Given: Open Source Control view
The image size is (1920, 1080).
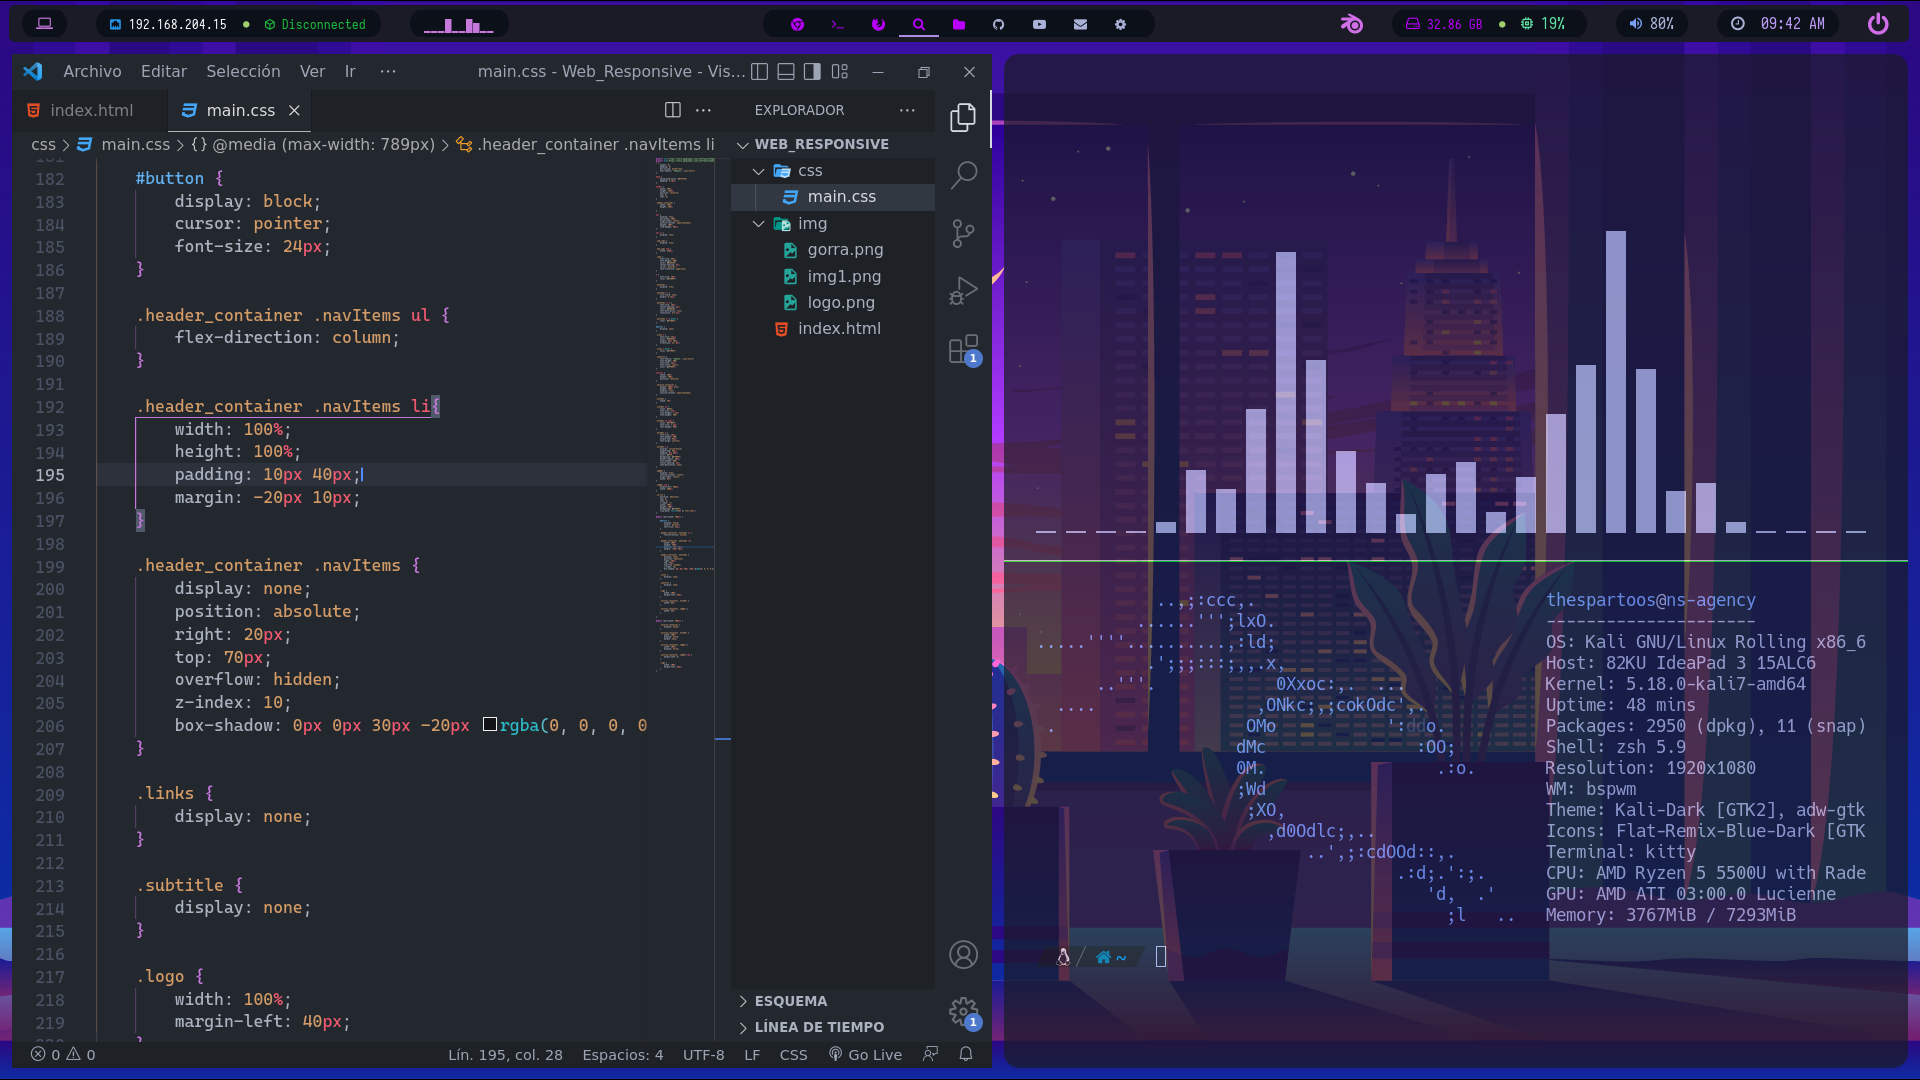Looking at the screenshot, I should pos(963,233).
